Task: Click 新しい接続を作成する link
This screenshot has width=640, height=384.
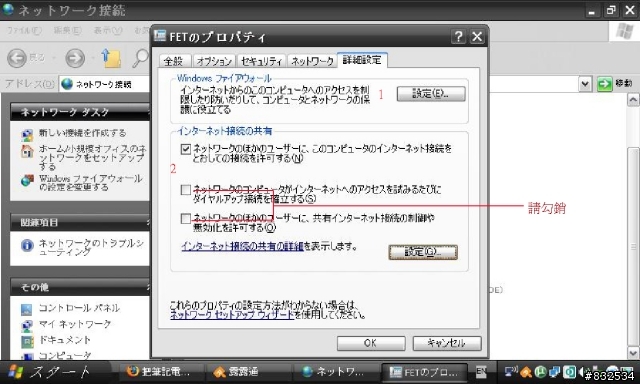Action: [x=82, y=133]
